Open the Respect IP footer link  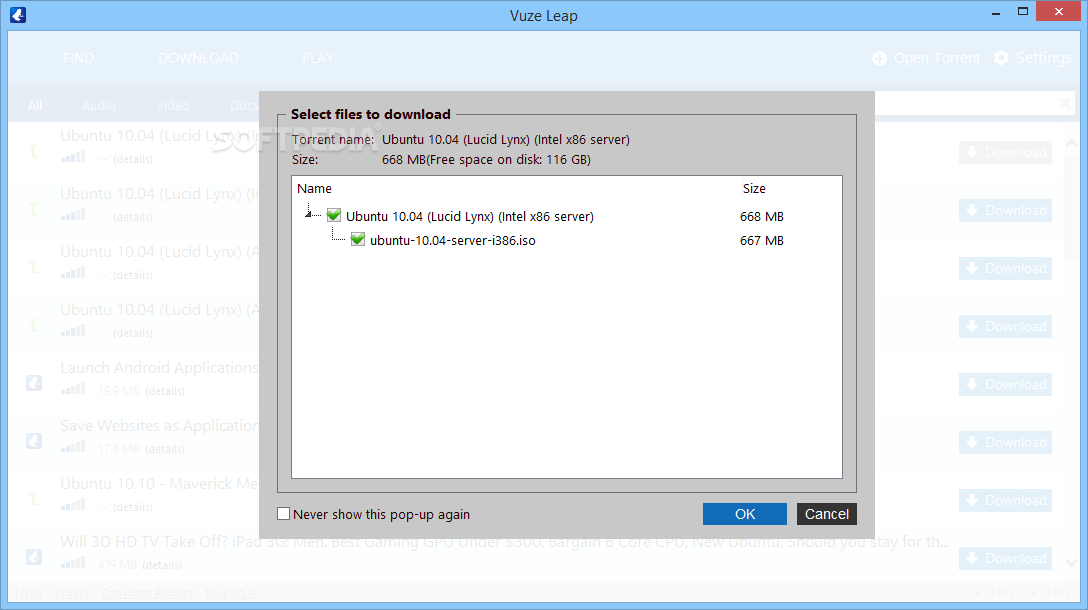[231, 593]
